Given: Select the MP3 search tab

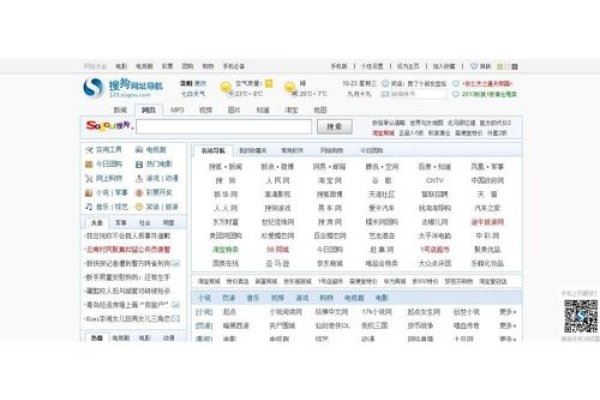Looking at the screenshot, I should [177, 110].
